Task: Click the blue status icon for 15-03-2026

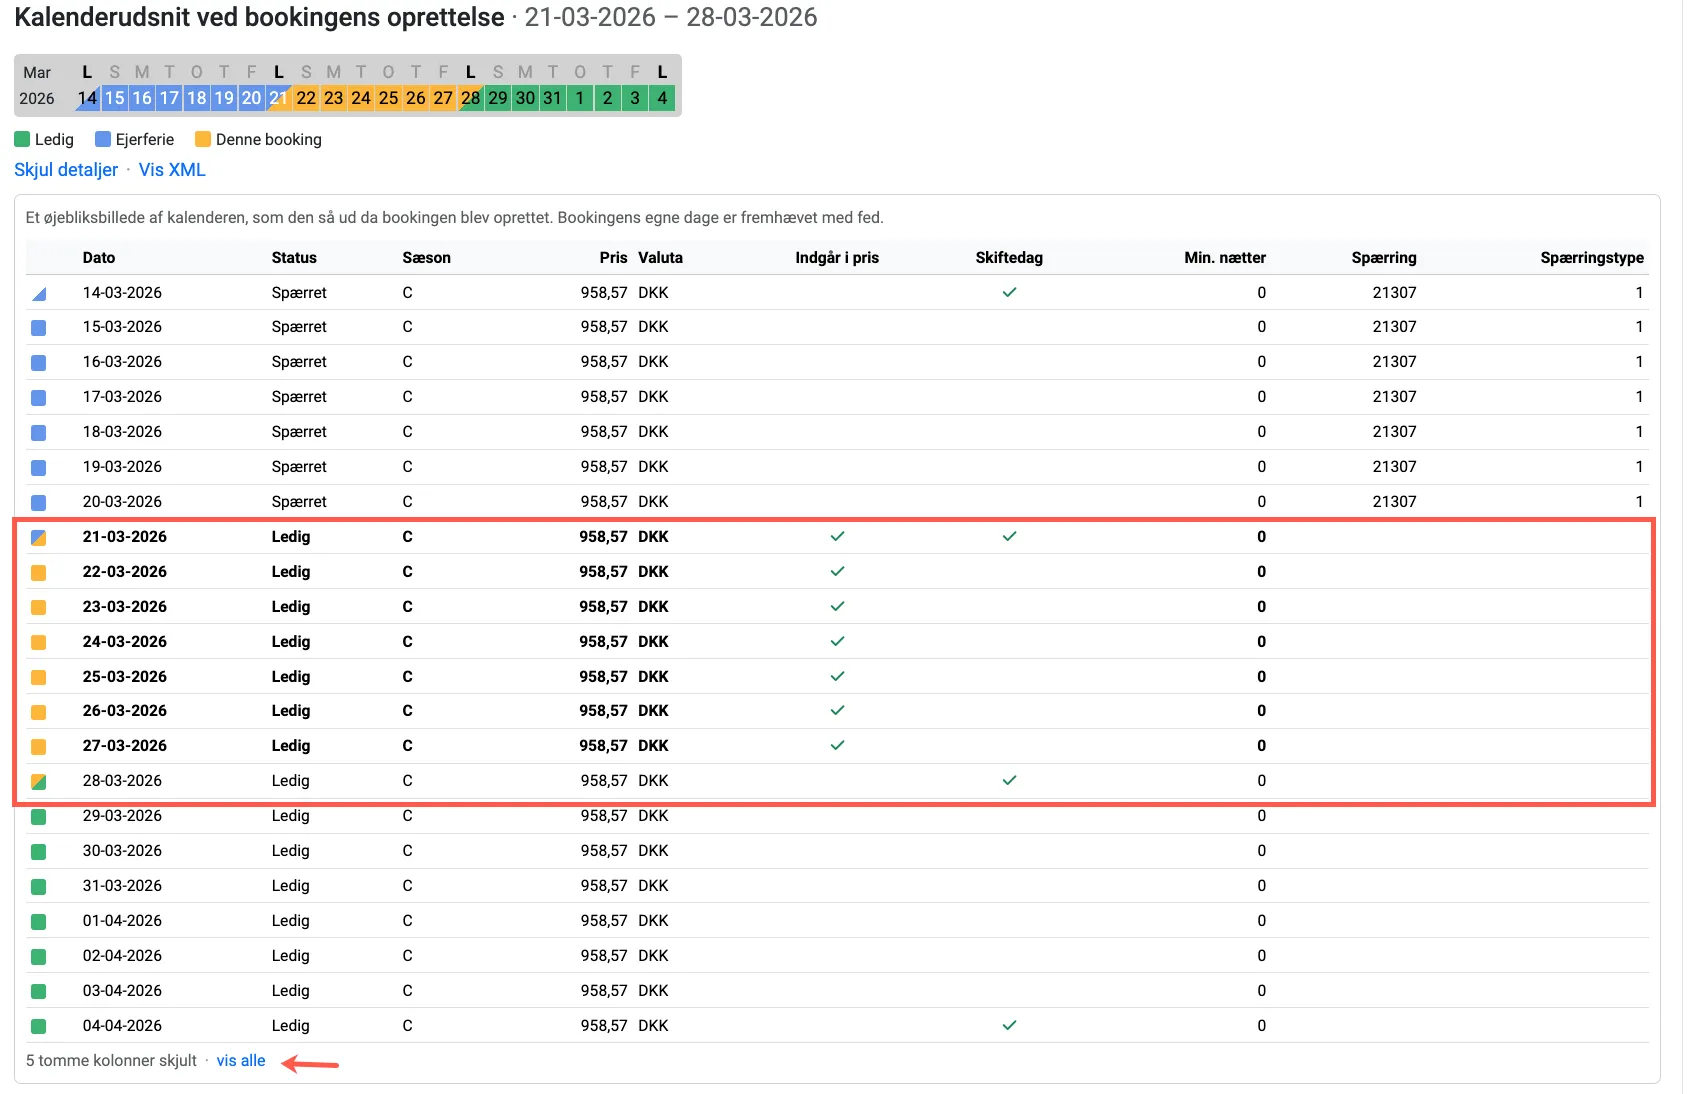Action: (x=39, y=328)
